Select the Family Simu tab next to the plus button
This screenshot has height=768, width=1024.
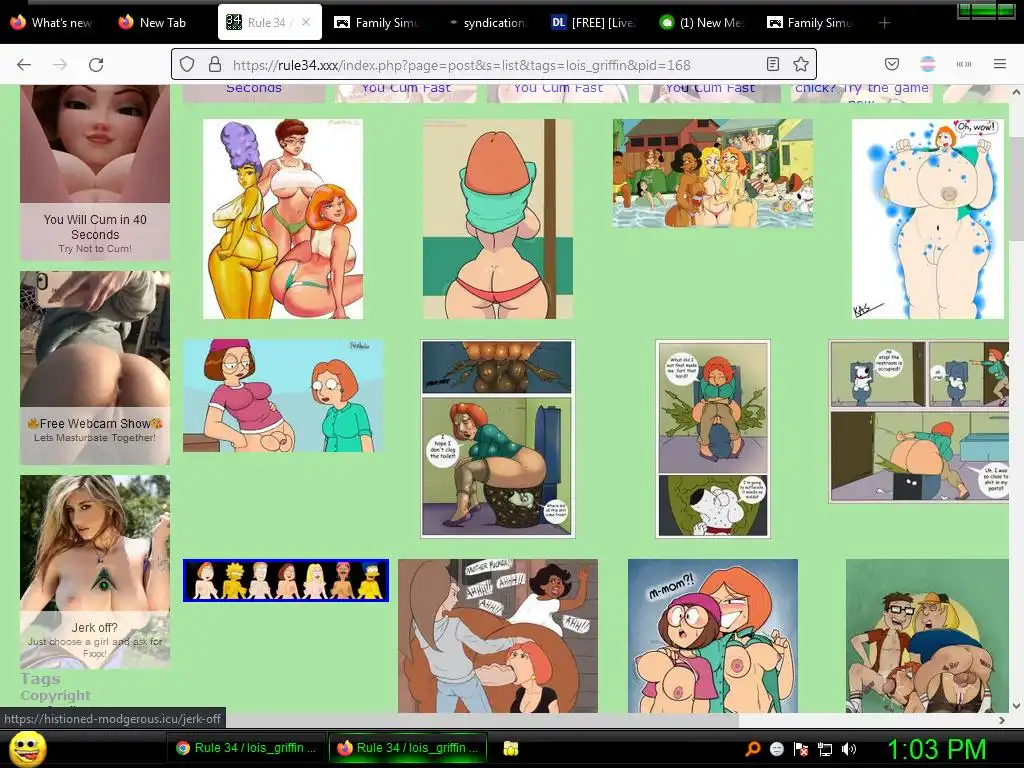(x=810, y=23)
